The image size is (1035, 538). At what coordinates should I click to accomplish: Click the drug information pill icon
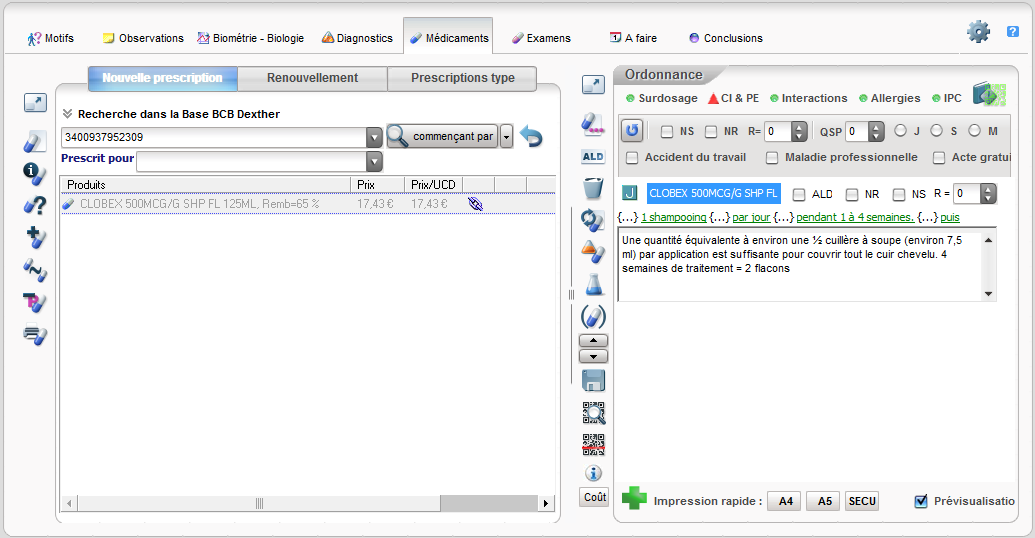(x=35, y=174)
